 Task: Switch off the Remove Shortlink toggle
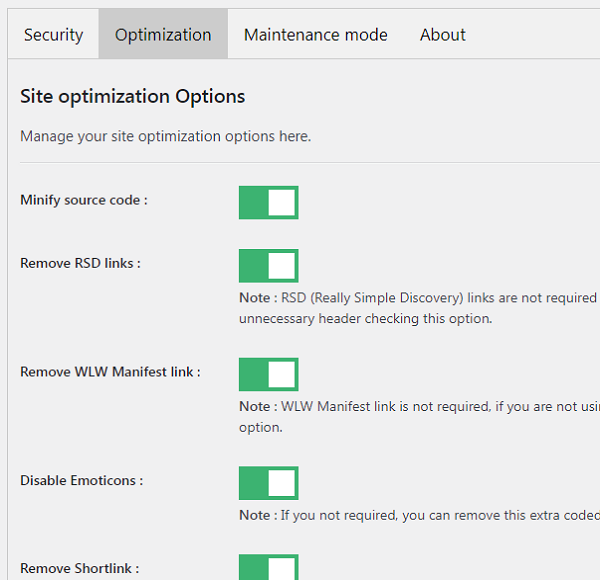point(268,567)
